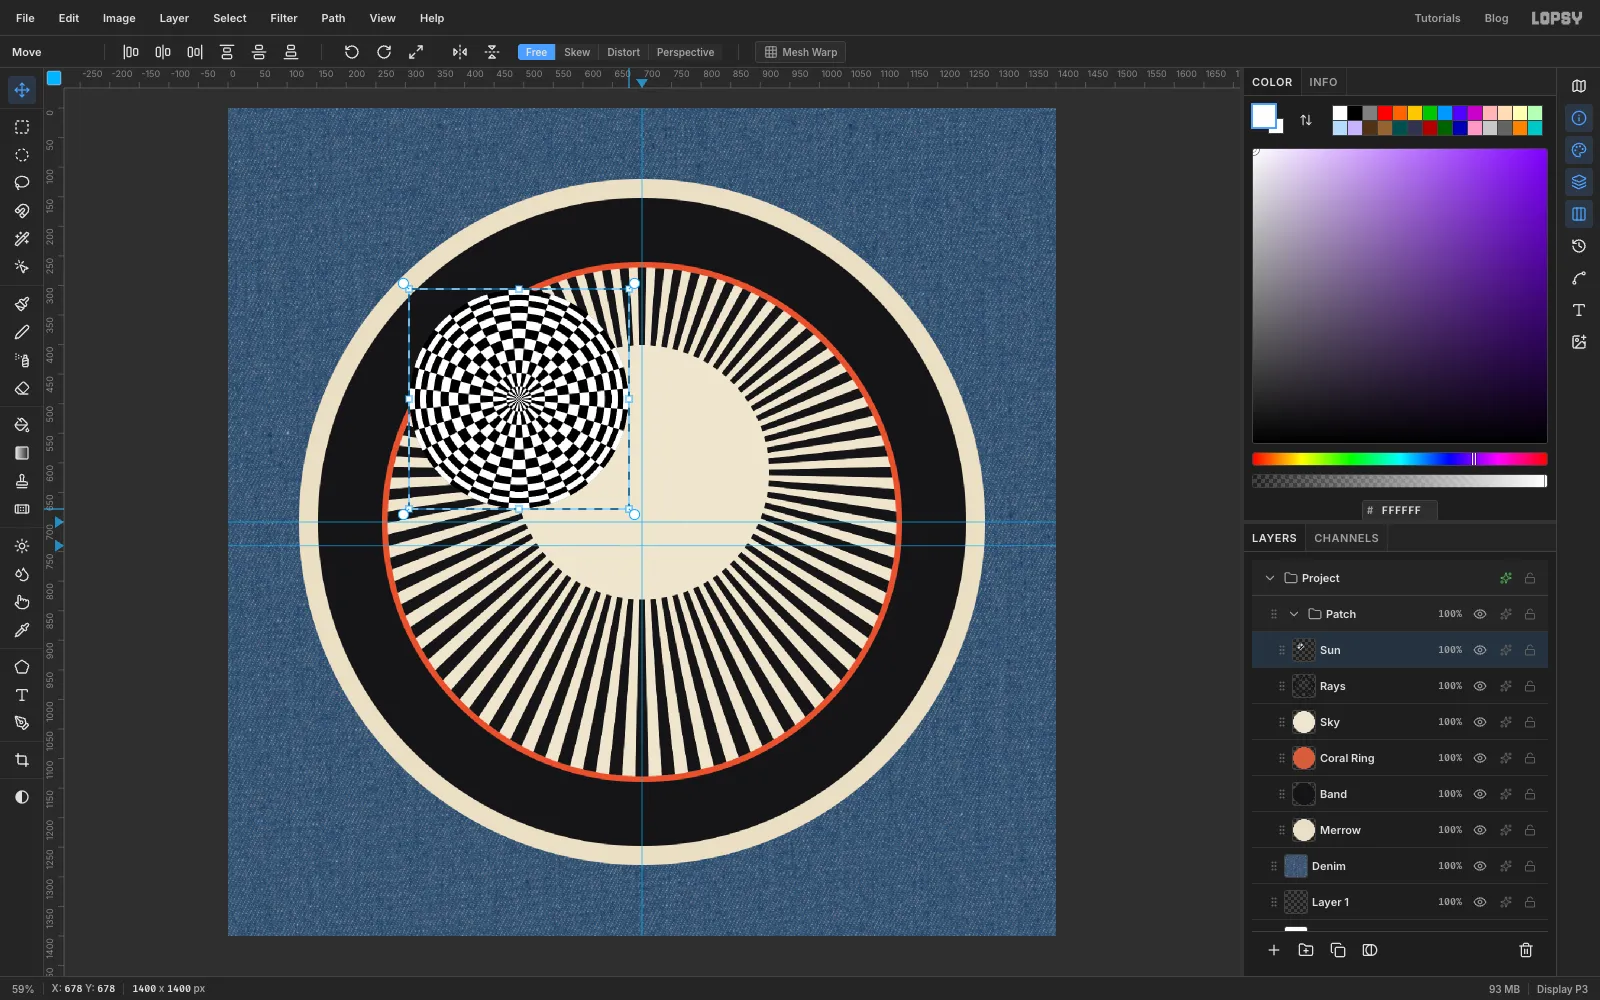Viewport: 1600px width, 1000px height.
Task: Flip selection horizontally
Action: point(460,52)
